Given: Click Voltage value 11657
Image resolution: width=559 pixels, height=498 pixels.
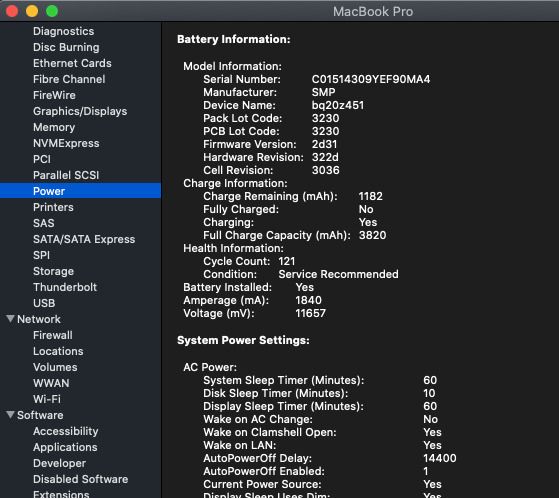Looking at the screenshot, I should click(x=311, y=313).
